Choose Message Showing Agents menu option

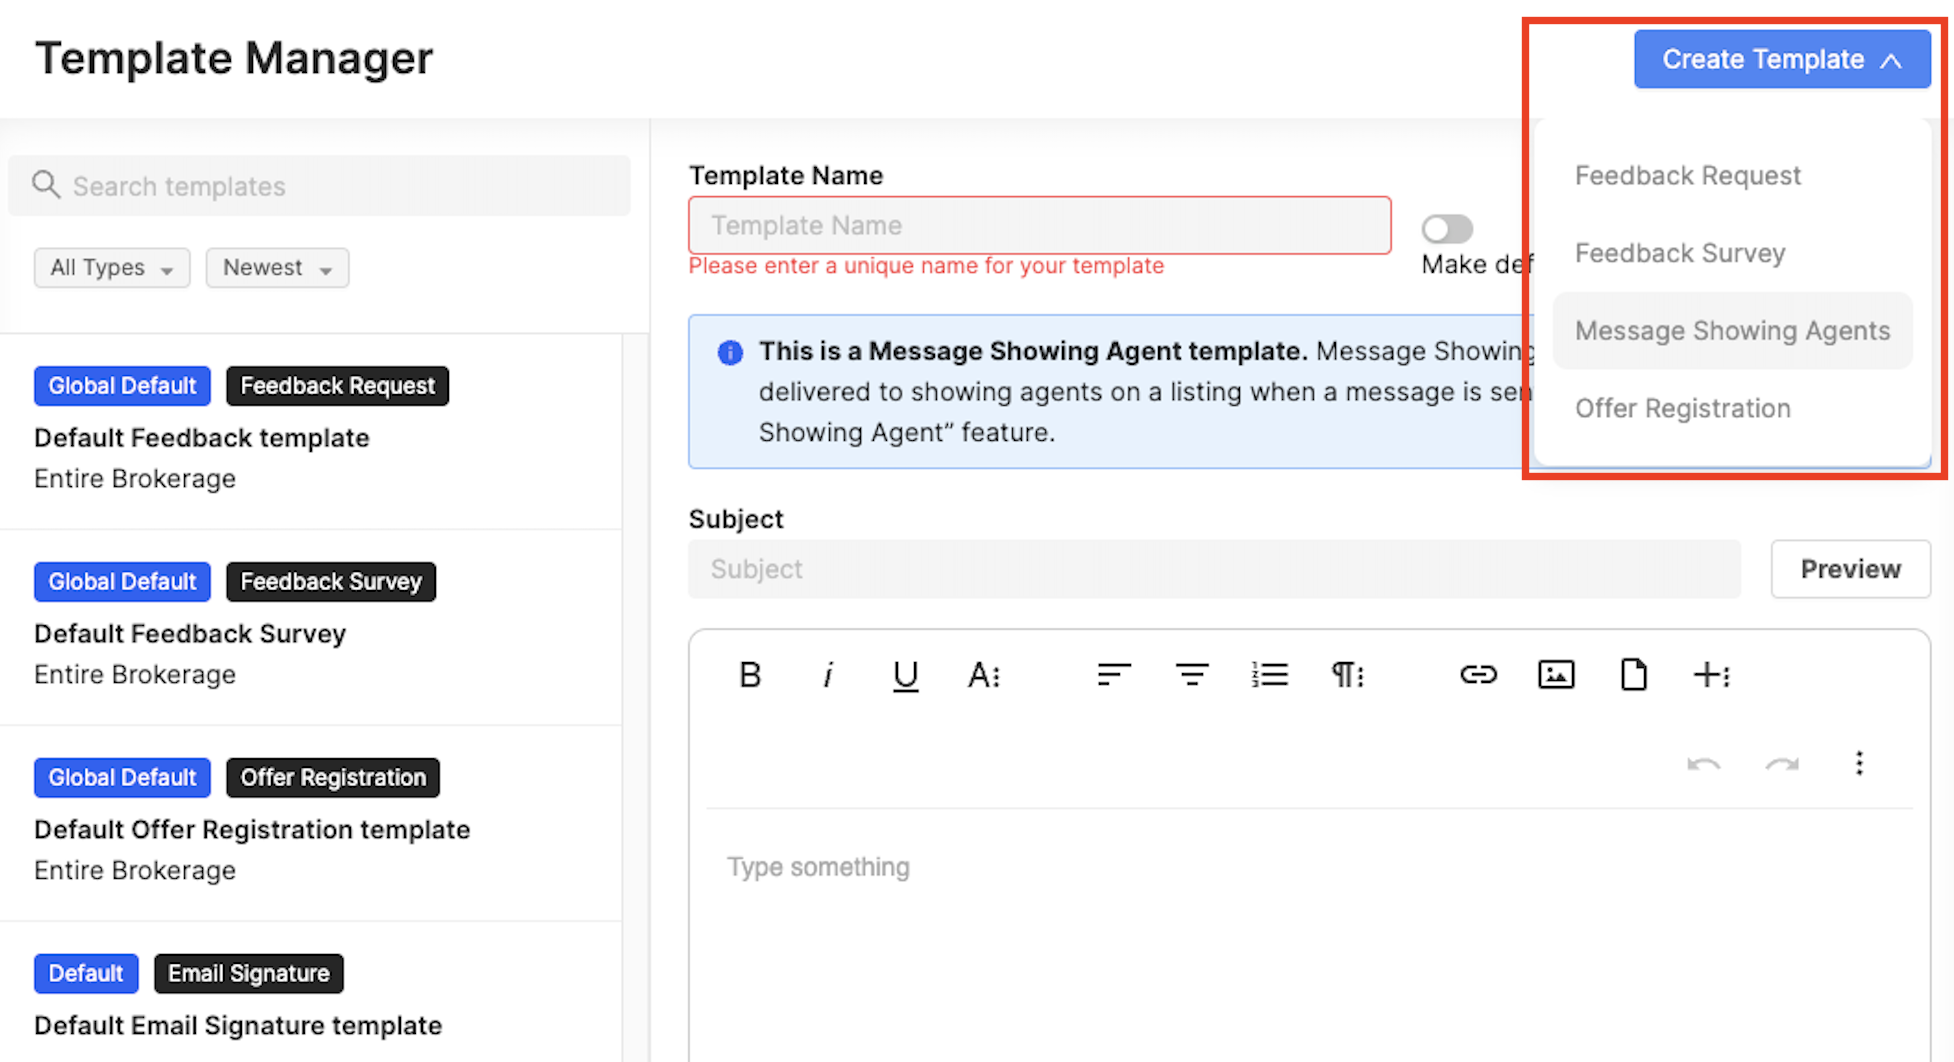1732,331
